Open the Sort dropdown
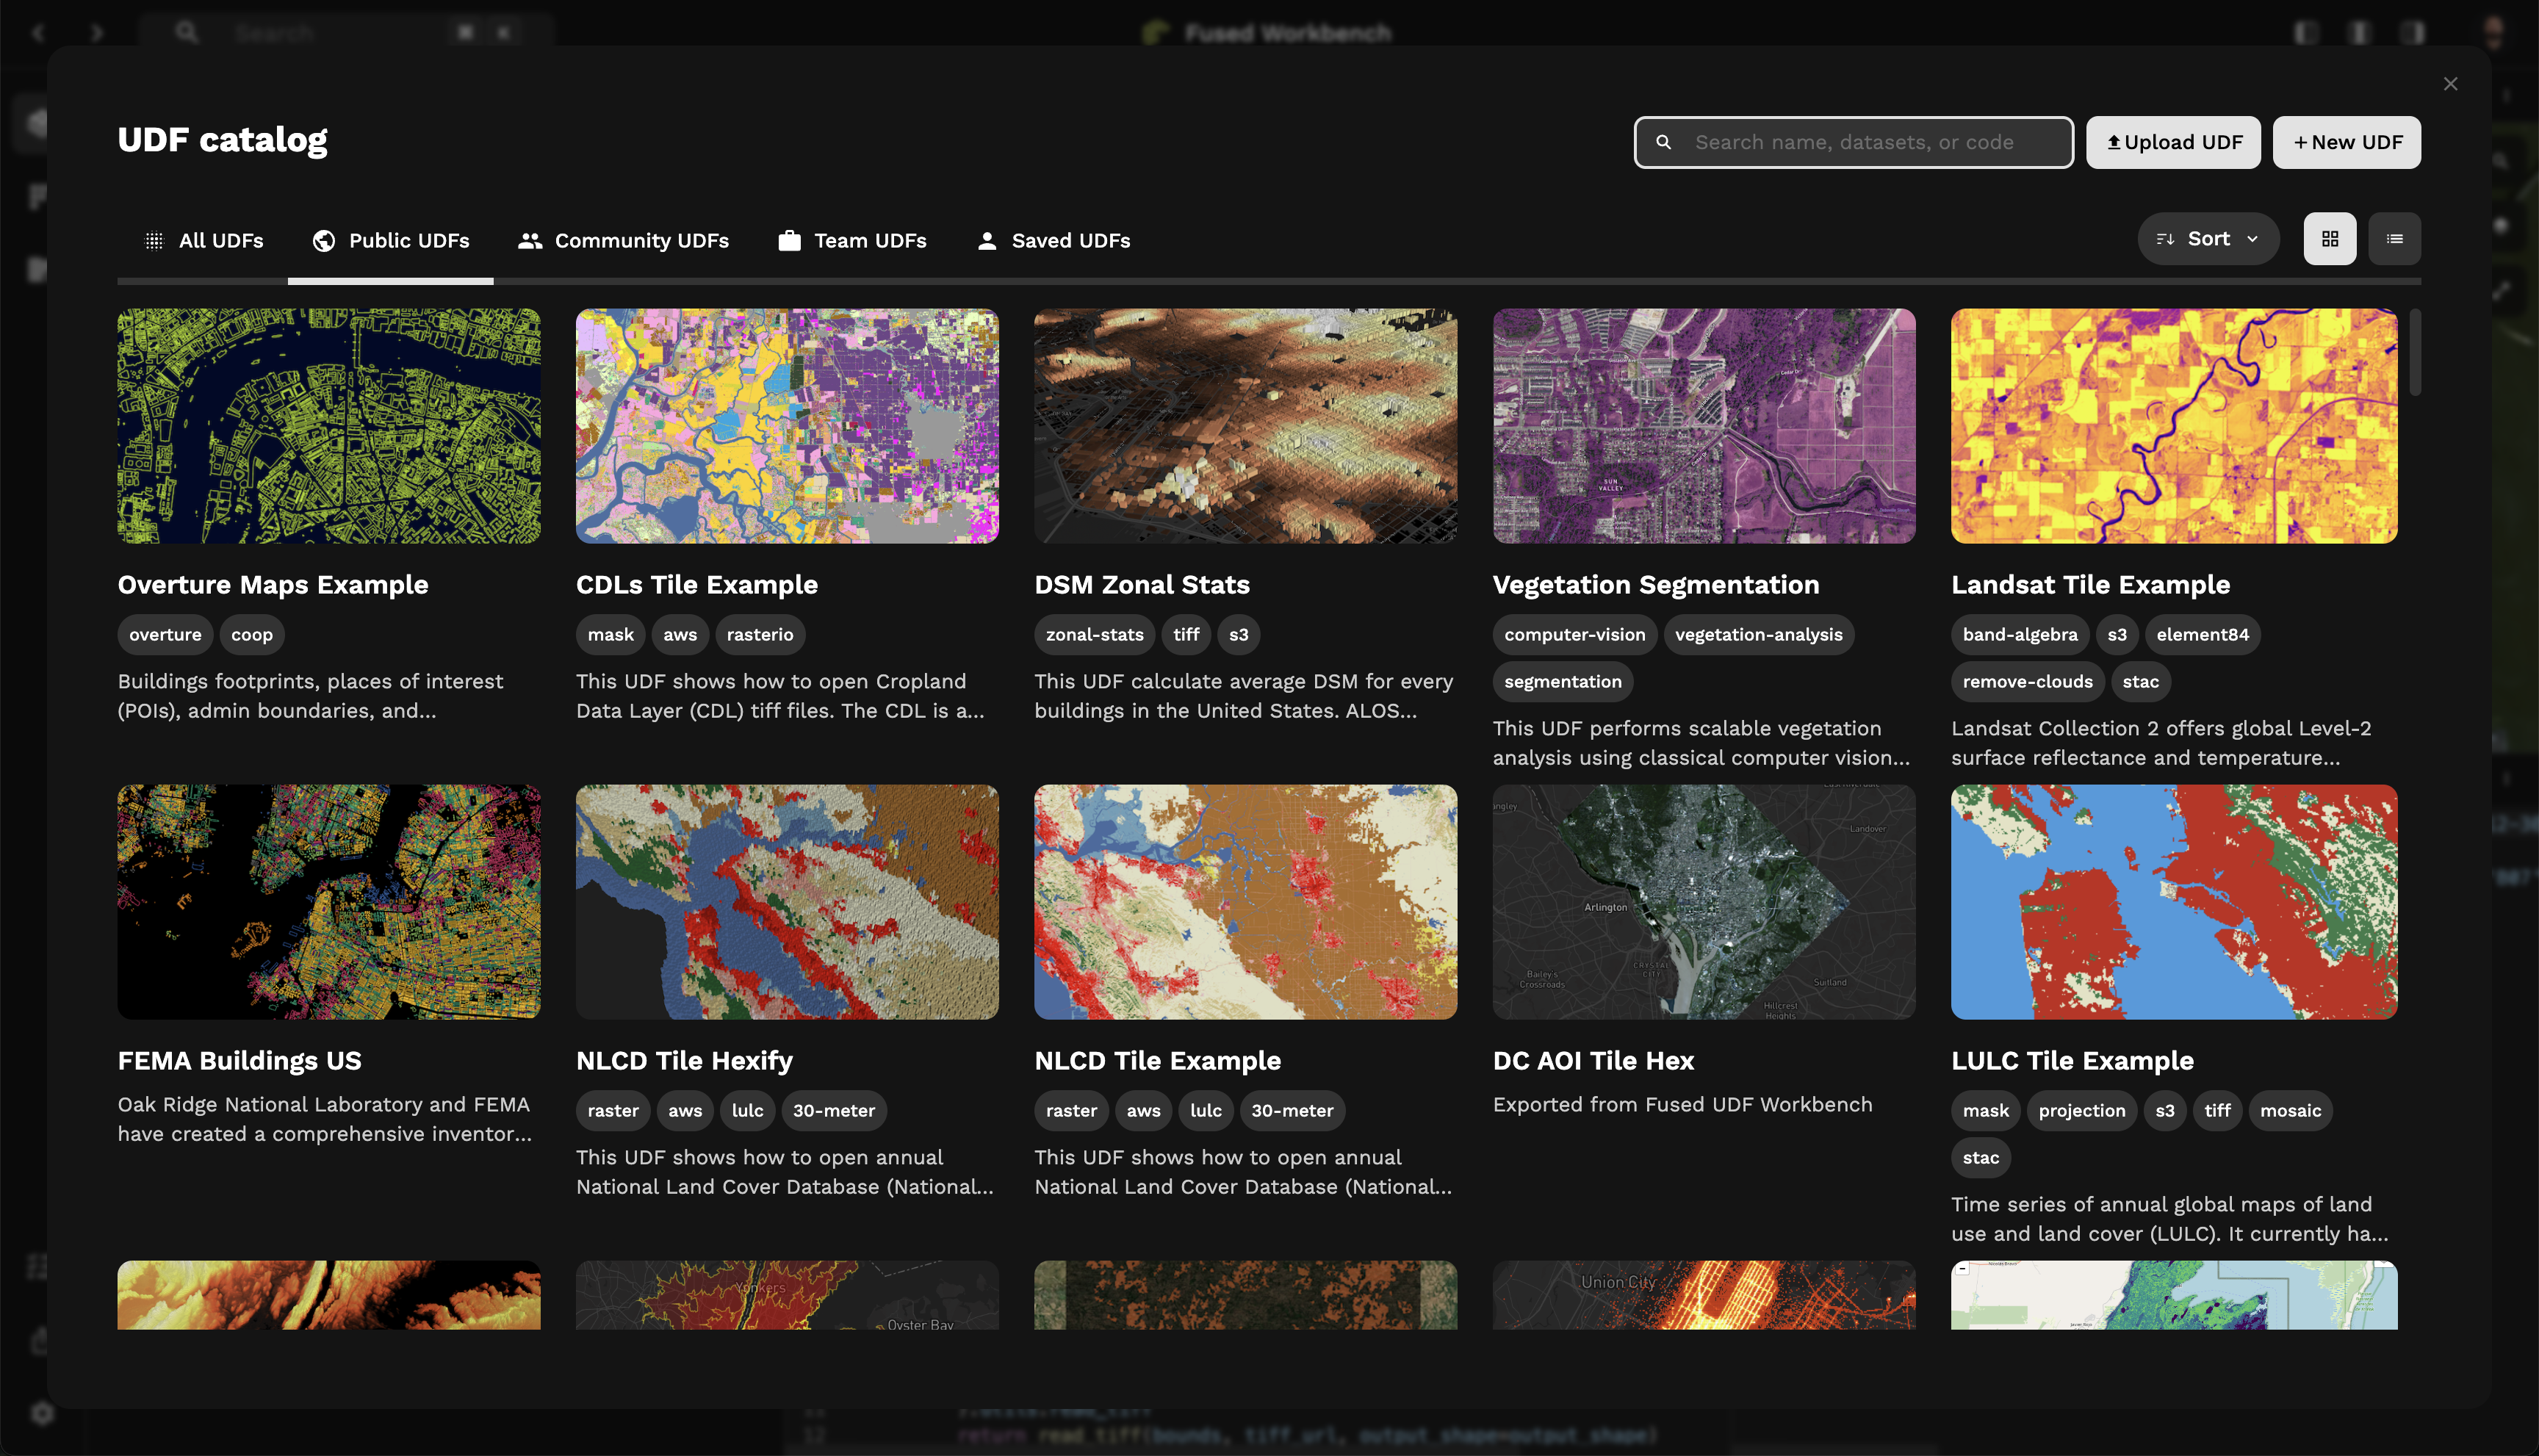 pos(2208,239)
